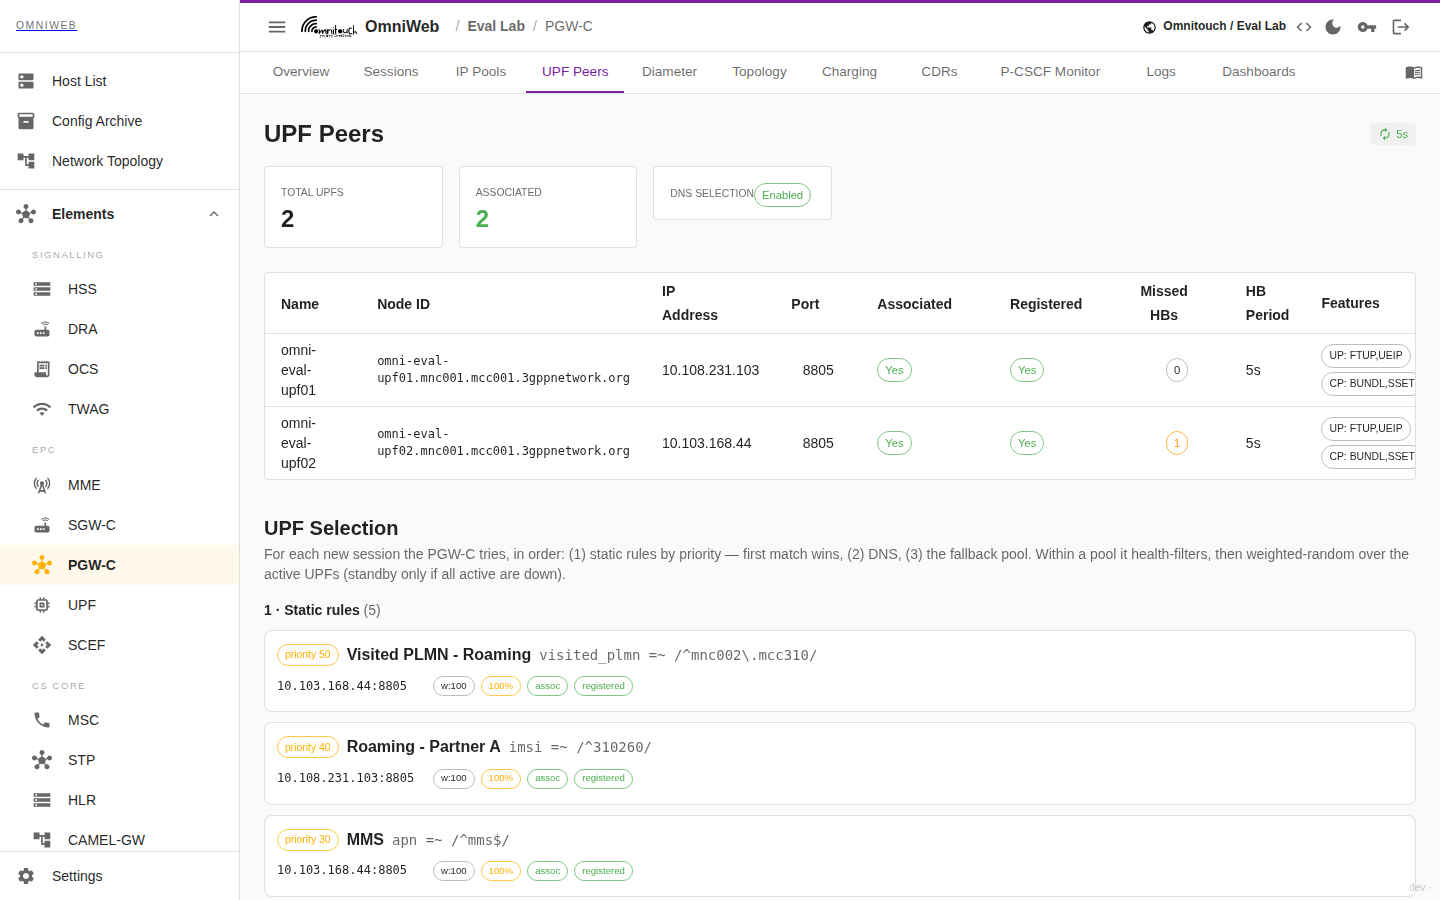Viewport: 1440px width, 900px height.
Task: Open Host List in sidebar
Action: point(120,81)
